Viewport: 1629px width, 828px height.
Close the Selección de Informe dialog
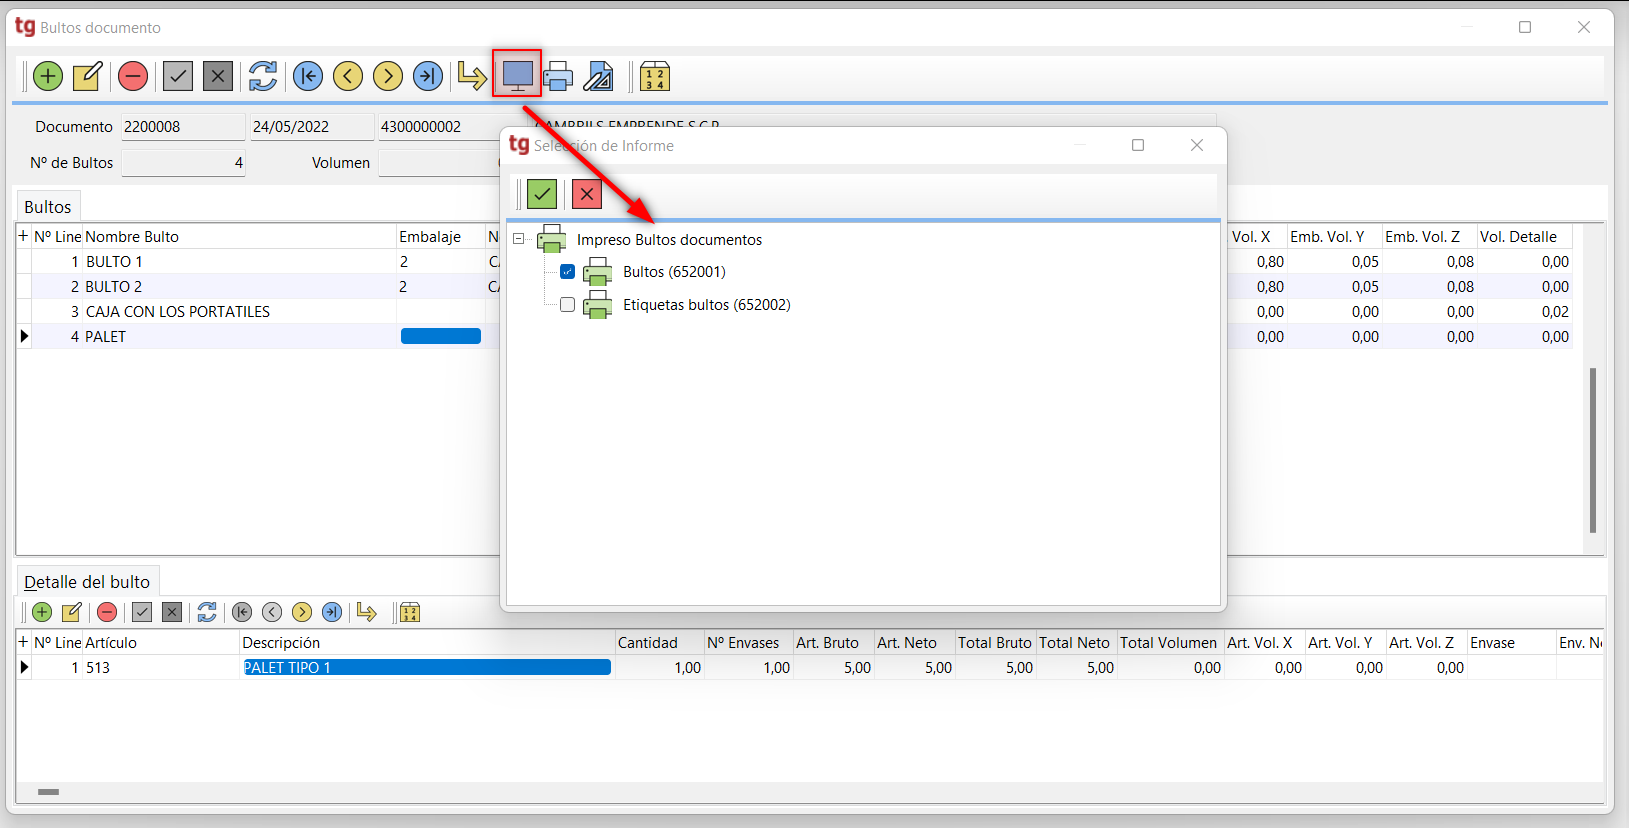1197,145
